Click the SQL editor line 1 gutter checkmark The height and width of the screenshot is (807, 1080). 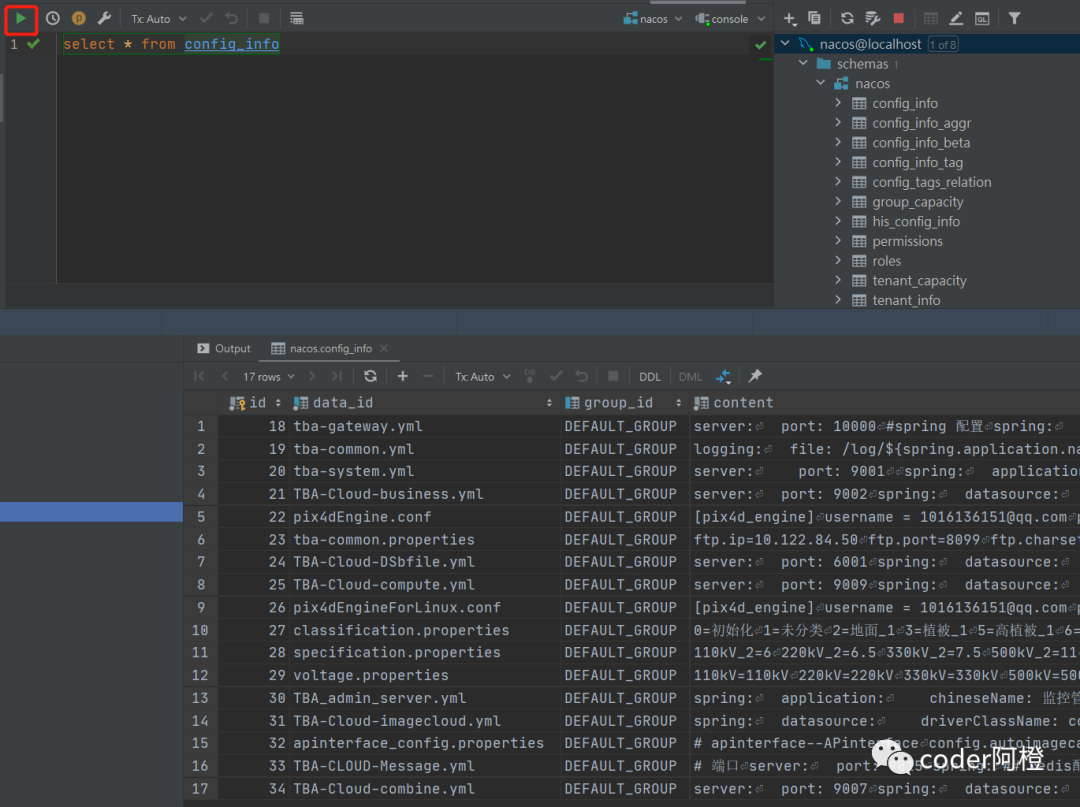[x=33, y=44]
